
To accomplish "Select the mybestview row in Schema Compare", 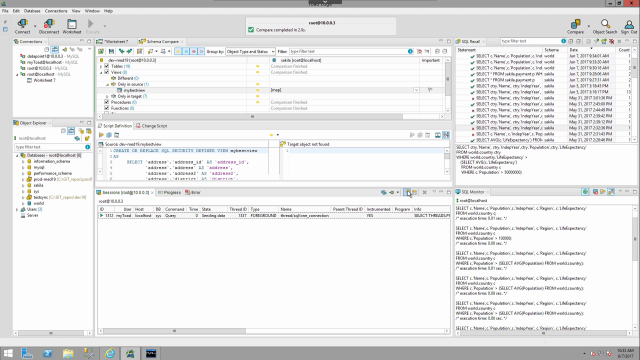I will click(269, 90).
